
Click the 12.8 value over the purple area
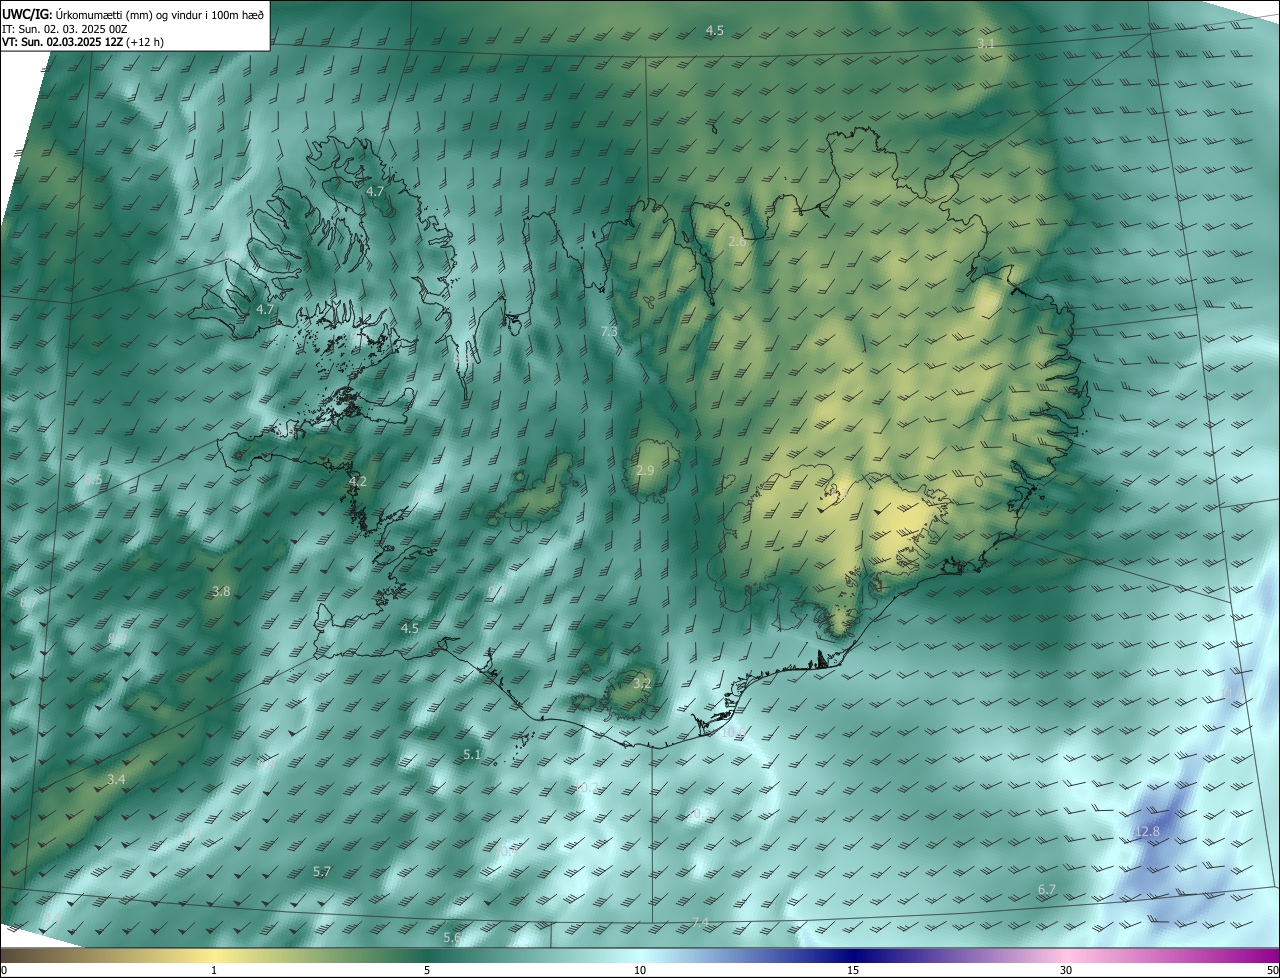tap(1148, 832)
